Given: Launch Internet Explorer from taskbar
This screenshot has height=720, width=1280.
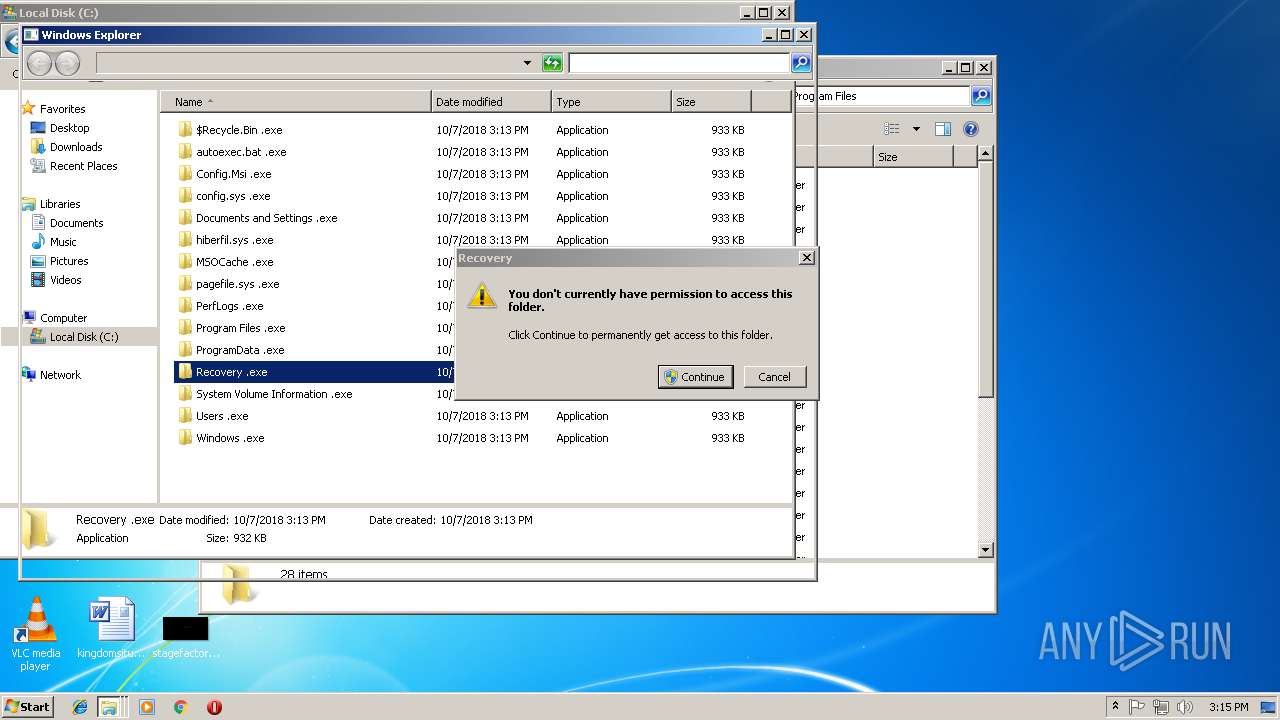Looking at the screenshot, I should coord(80,707).
